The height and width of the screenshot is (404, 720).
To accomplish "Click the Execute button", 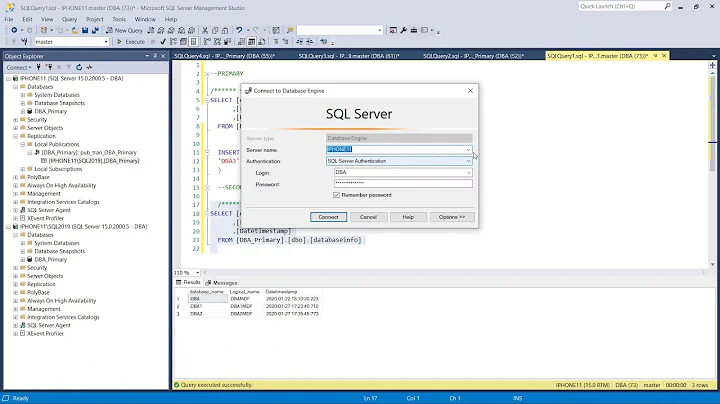I will [131, 42].
